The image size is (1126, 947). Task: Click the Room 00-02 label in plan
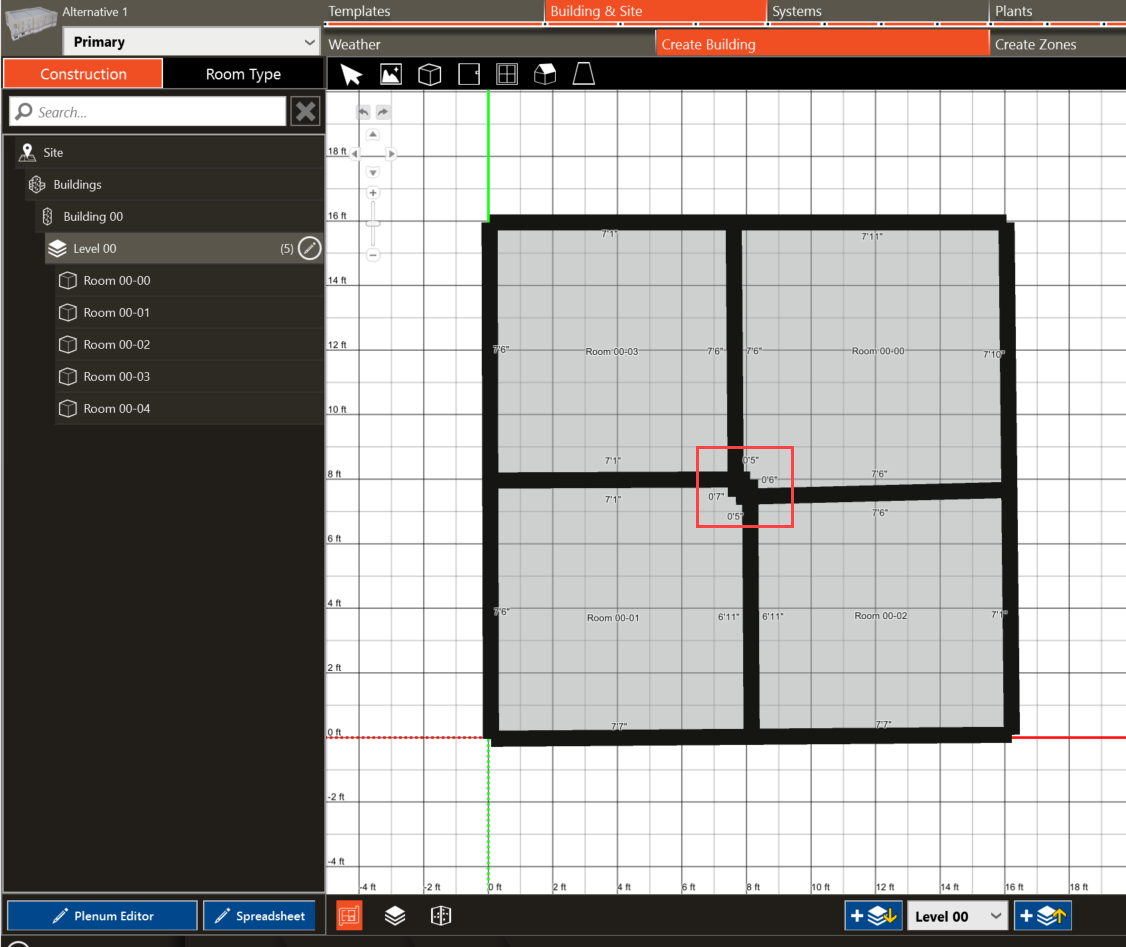[881, 615]
